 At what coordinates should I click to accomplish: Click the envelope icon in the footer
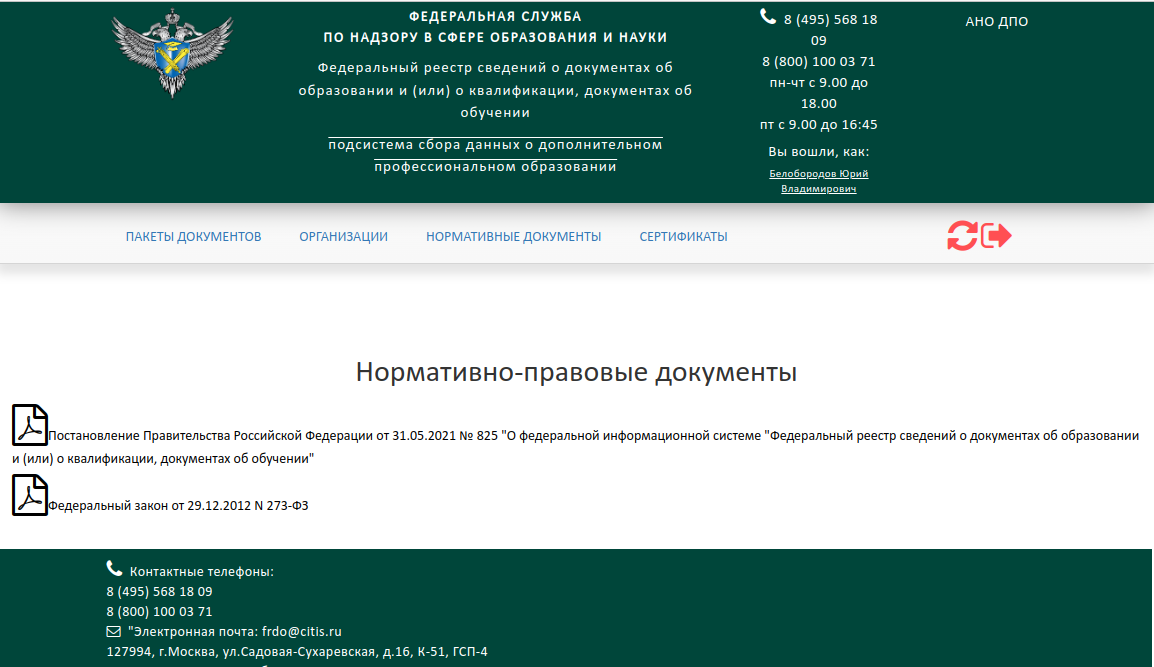(114, 632)
